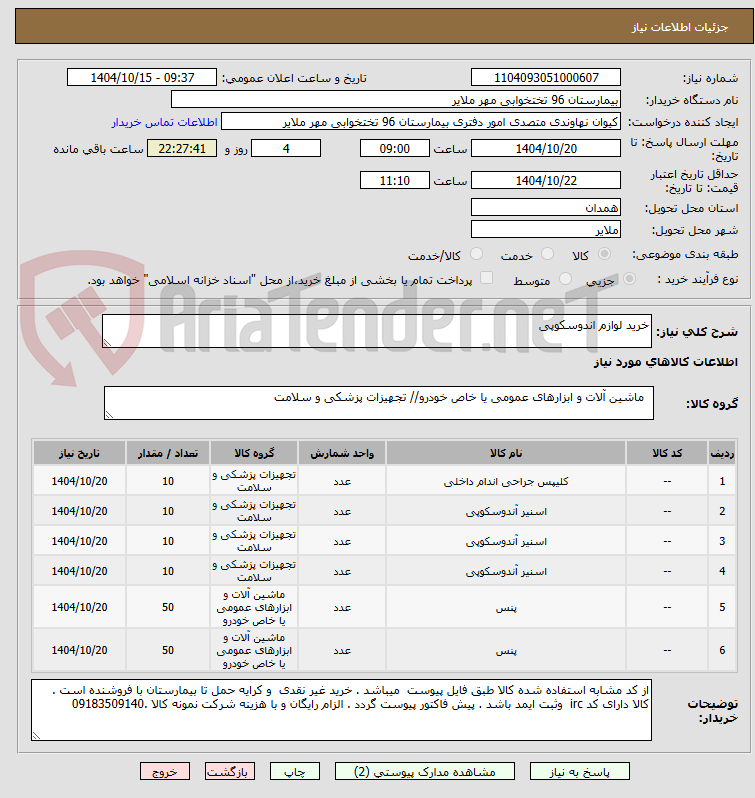Click the توضیحات خریدار notes box
The height and width of the screenshot is (798, 755).
[x=341, y=710]
